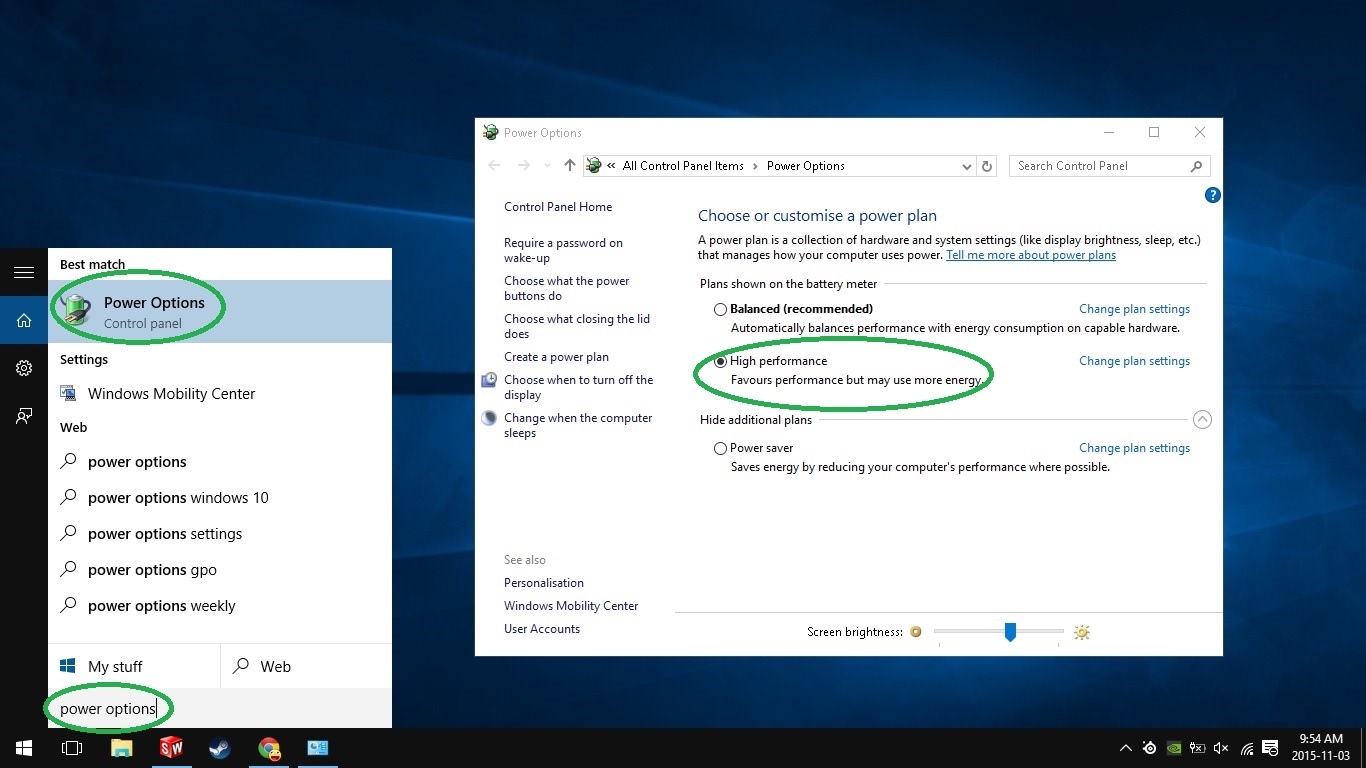Click the Search Control Panel field
This screenshot has width=1366, height=768.
[x=1110, y=166]
